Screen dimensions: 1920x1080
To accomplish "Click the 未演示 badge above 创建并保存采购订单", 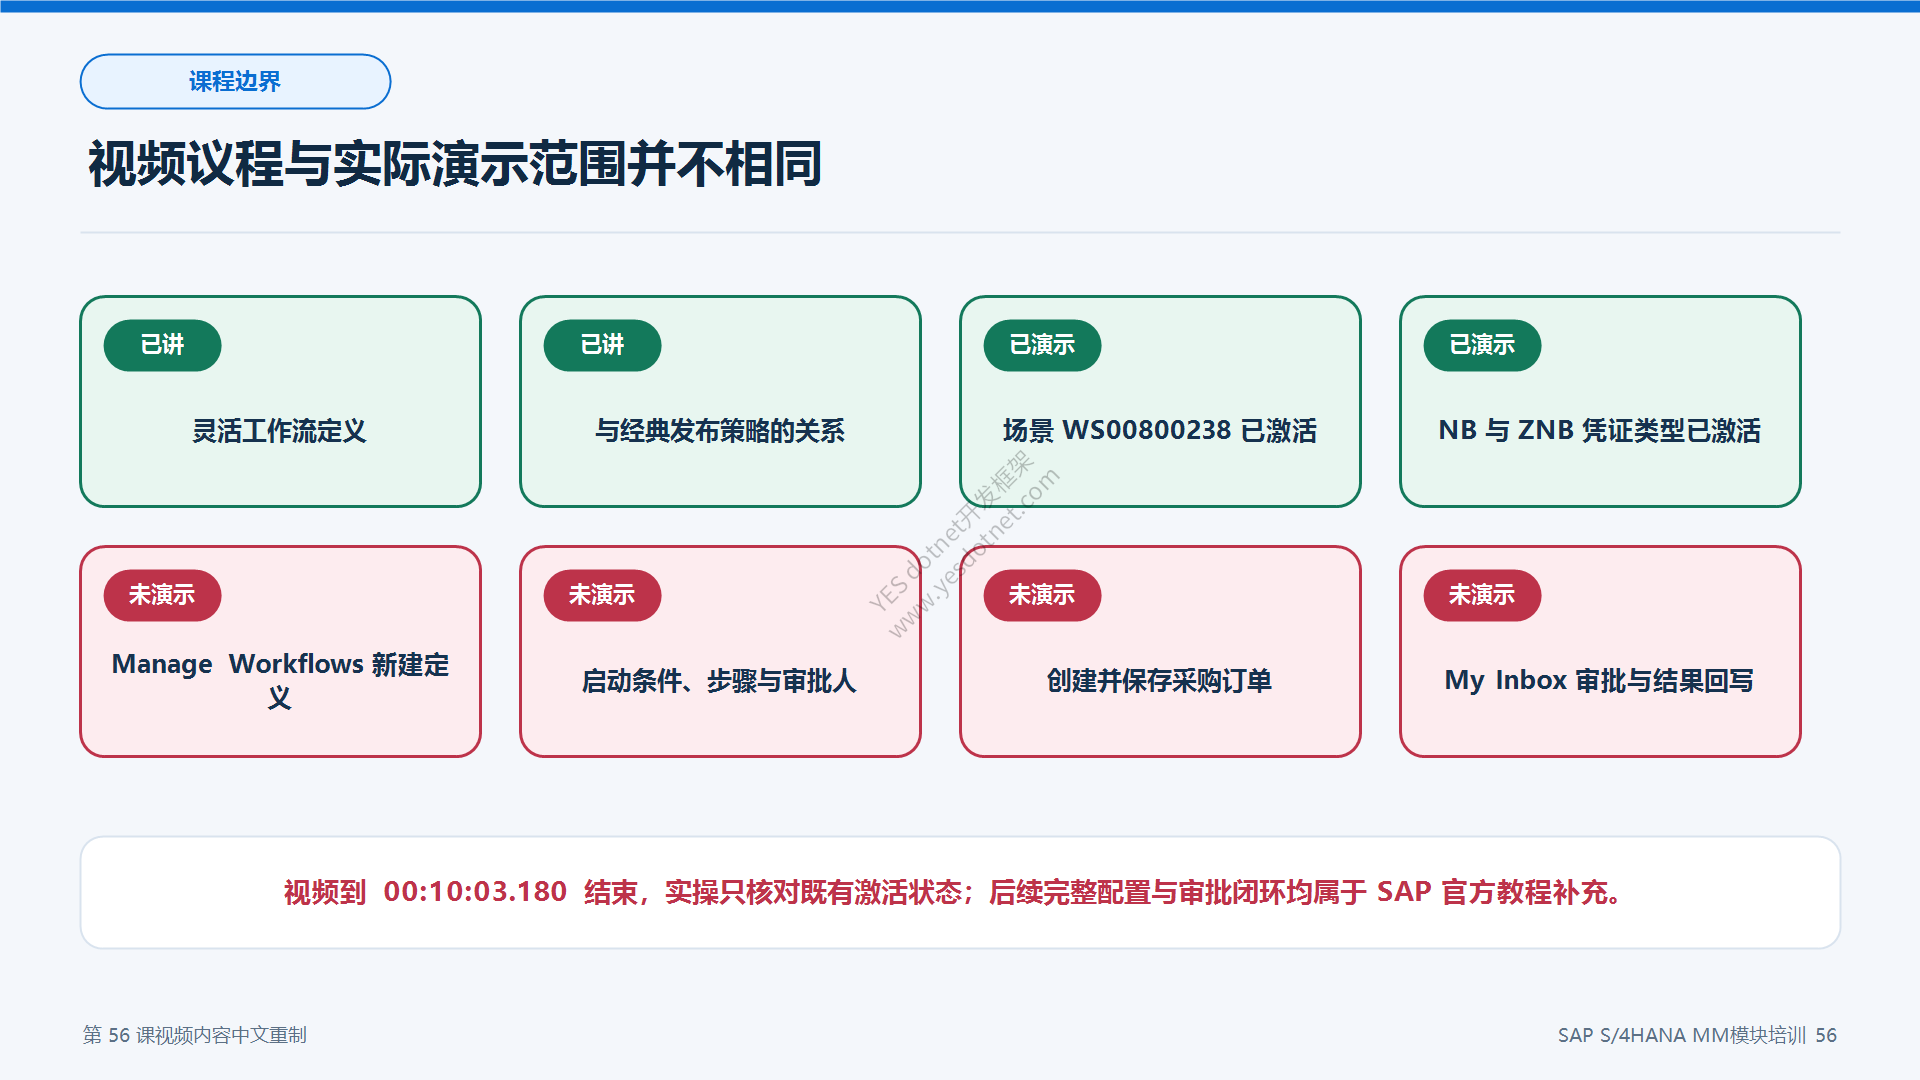I will click(x=1042, y=595).
